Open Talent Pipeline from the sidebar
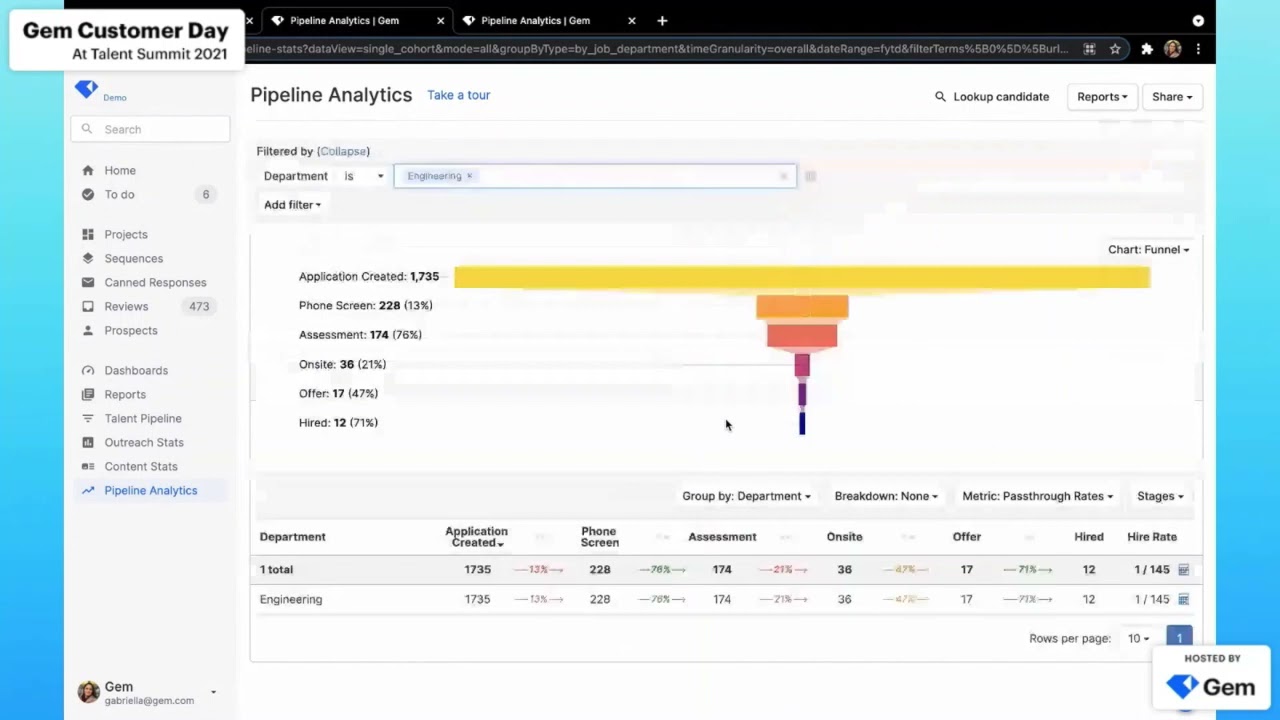The width and height of the screenshot is (1280, 720). [x=143, y=418]
